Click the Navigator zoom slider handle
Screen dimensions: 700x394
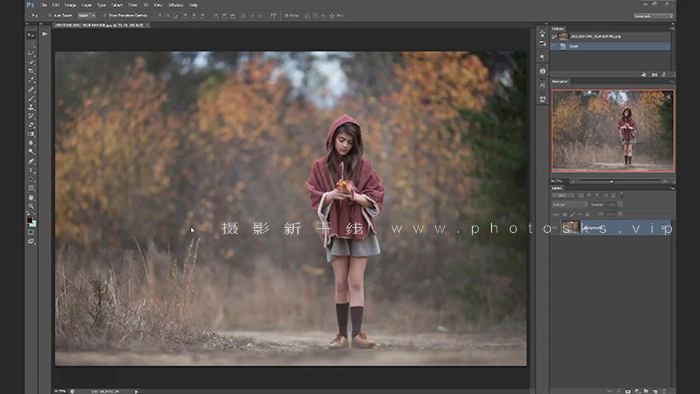coord(612,182)
